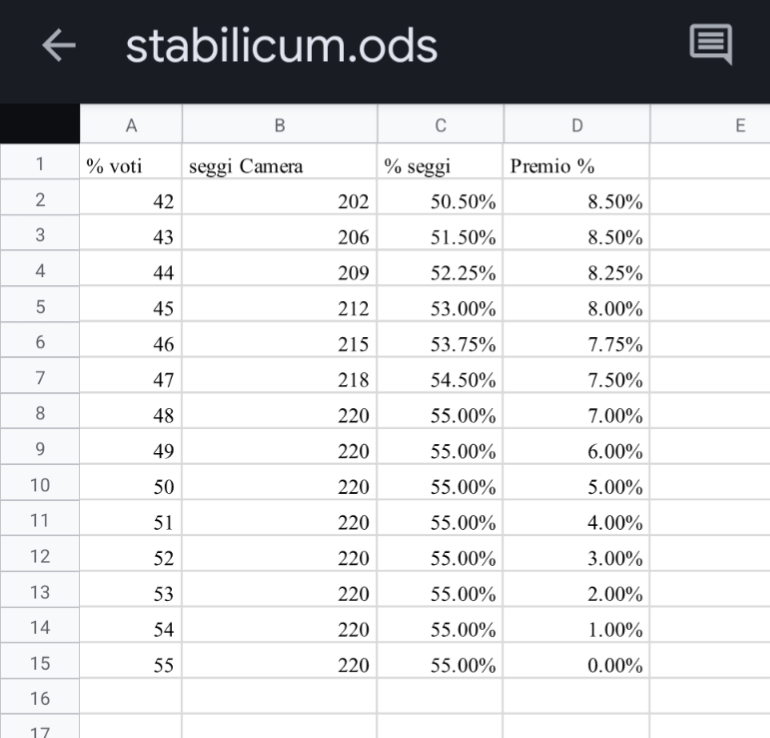Select the "% voti" cell
Image resolution: width=770 pixels, height=738 pixels.
(x=131, y=162)
